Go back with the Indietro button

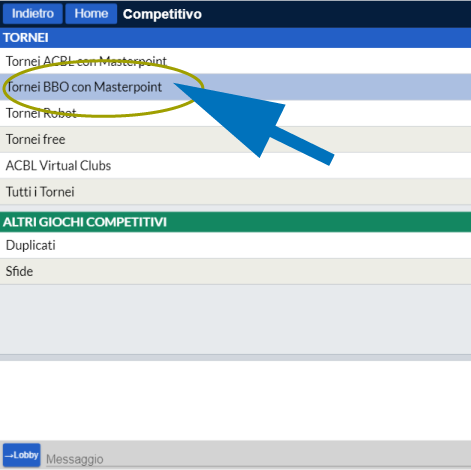33,14
